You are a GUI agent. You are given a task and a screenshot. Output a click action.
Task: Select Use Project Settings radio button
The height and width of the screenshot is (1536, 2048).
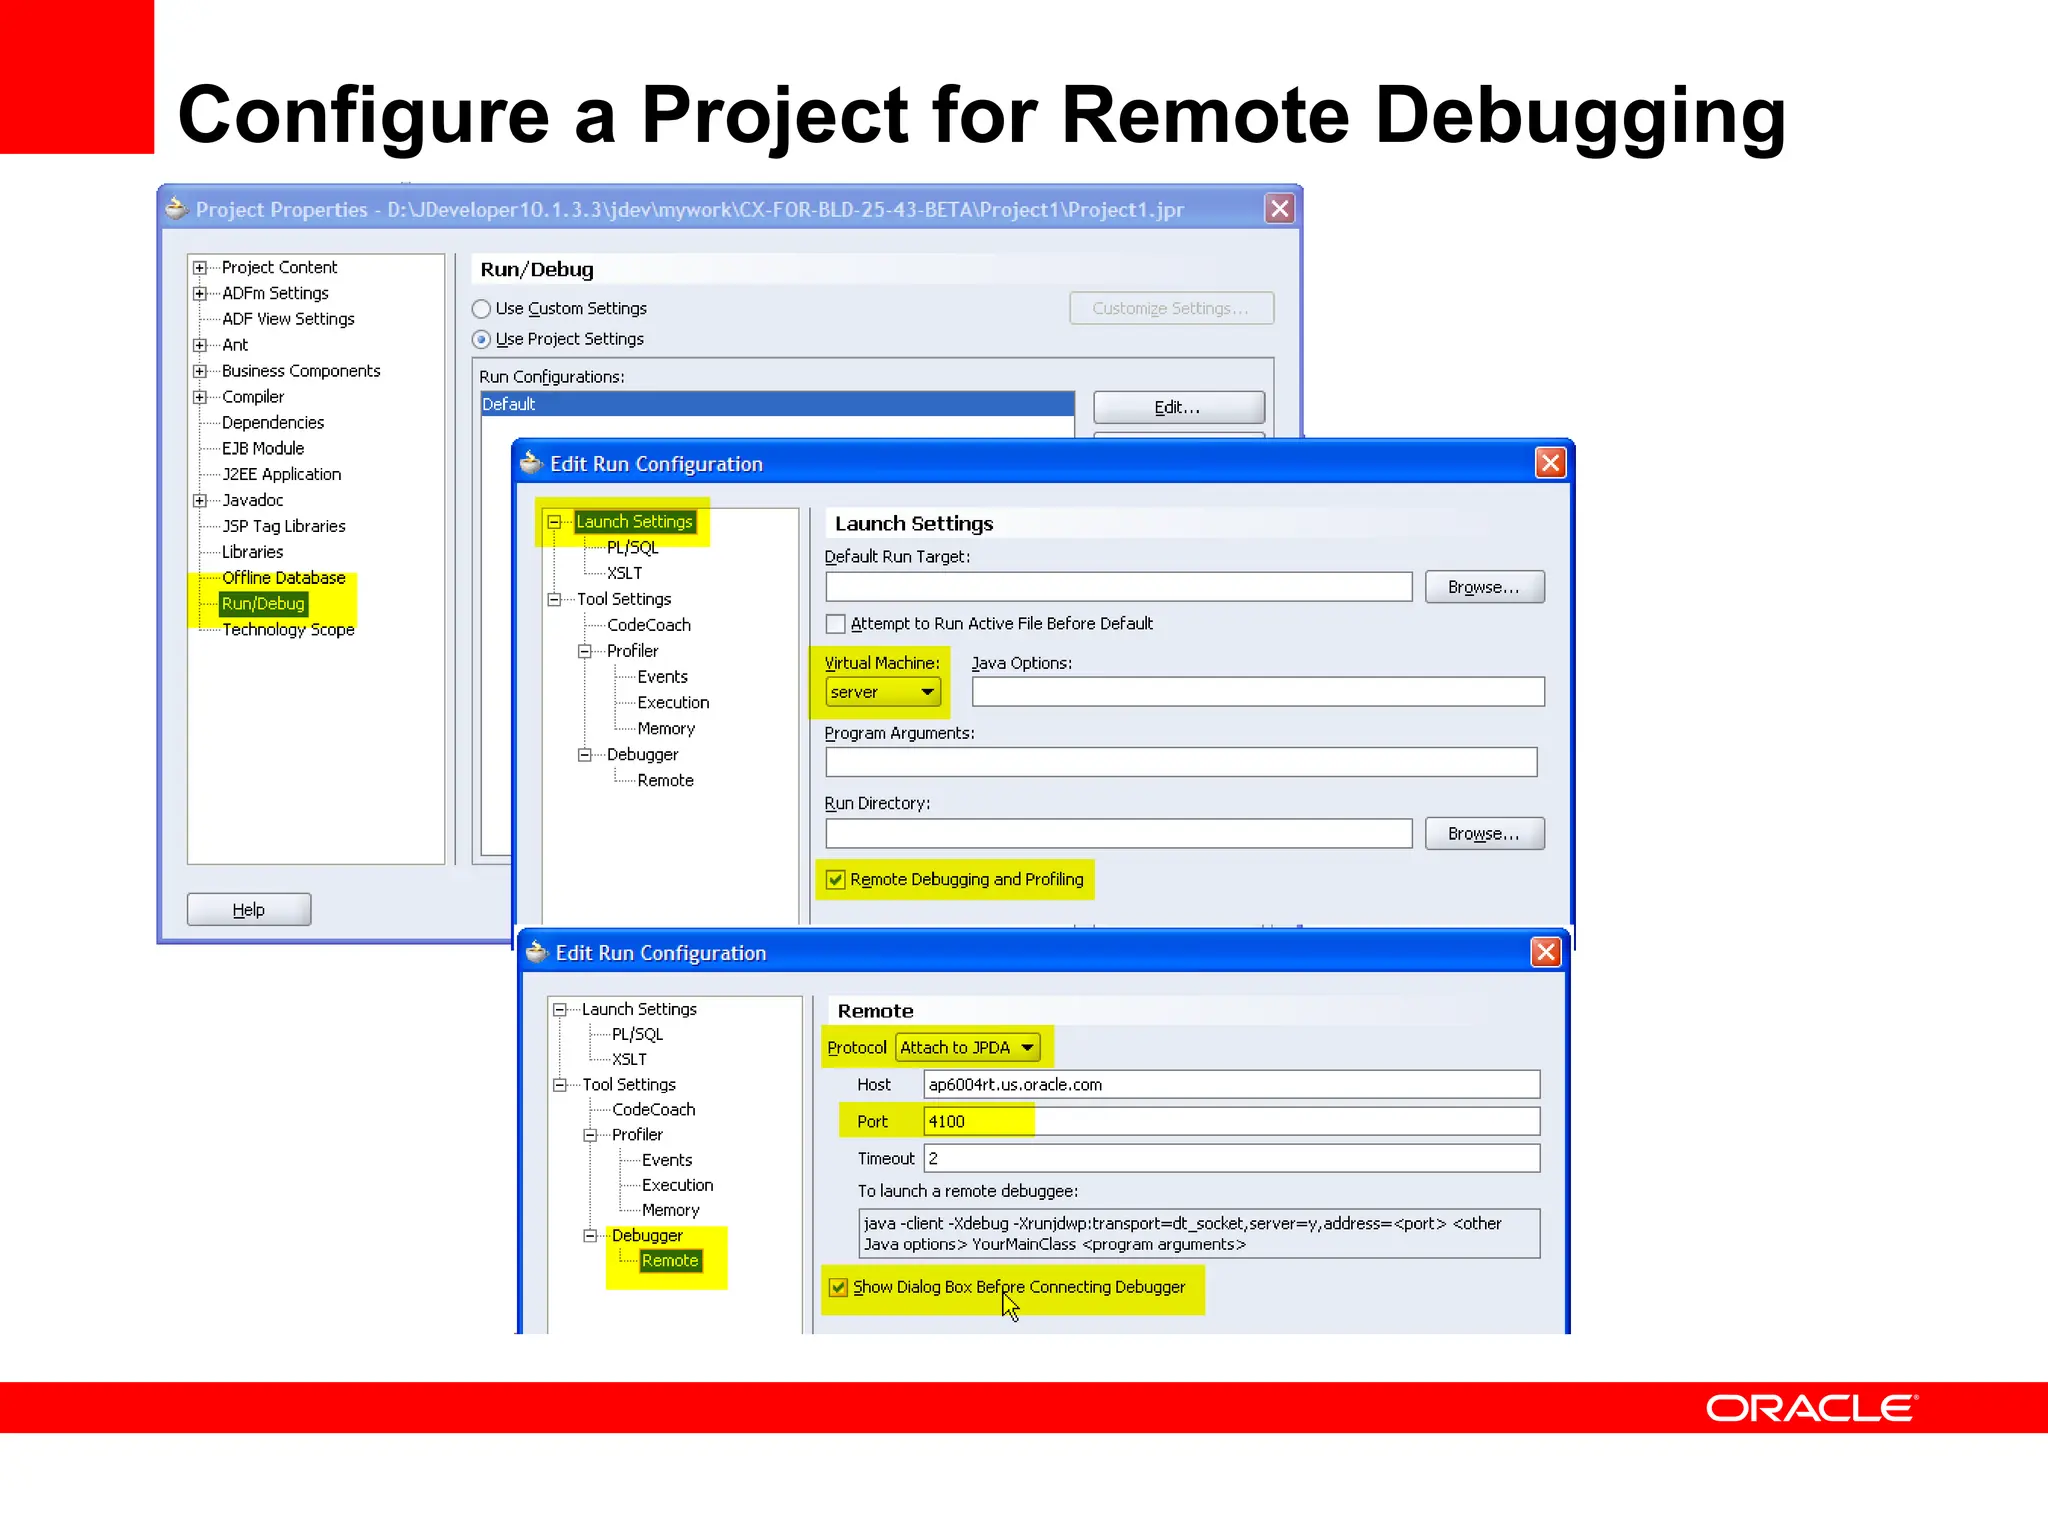click(x=481, y=340)
